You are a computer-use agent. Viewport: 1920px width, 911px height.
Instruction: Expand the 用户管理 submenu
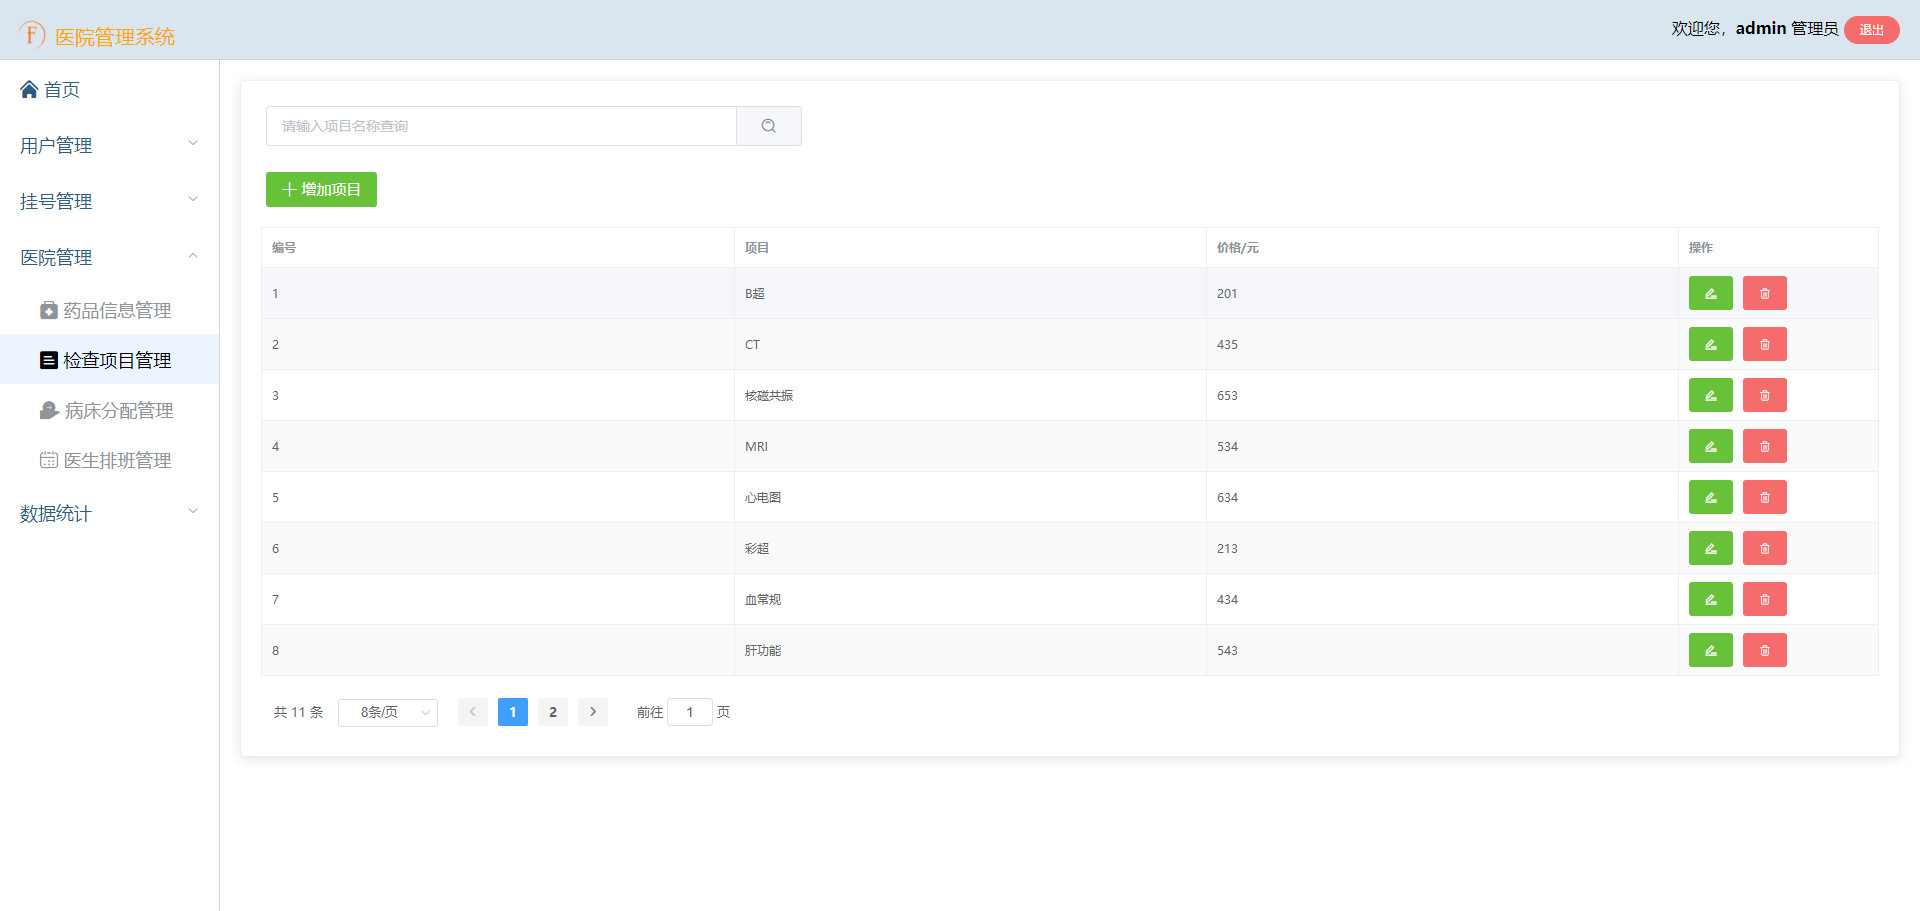point(110,146)
